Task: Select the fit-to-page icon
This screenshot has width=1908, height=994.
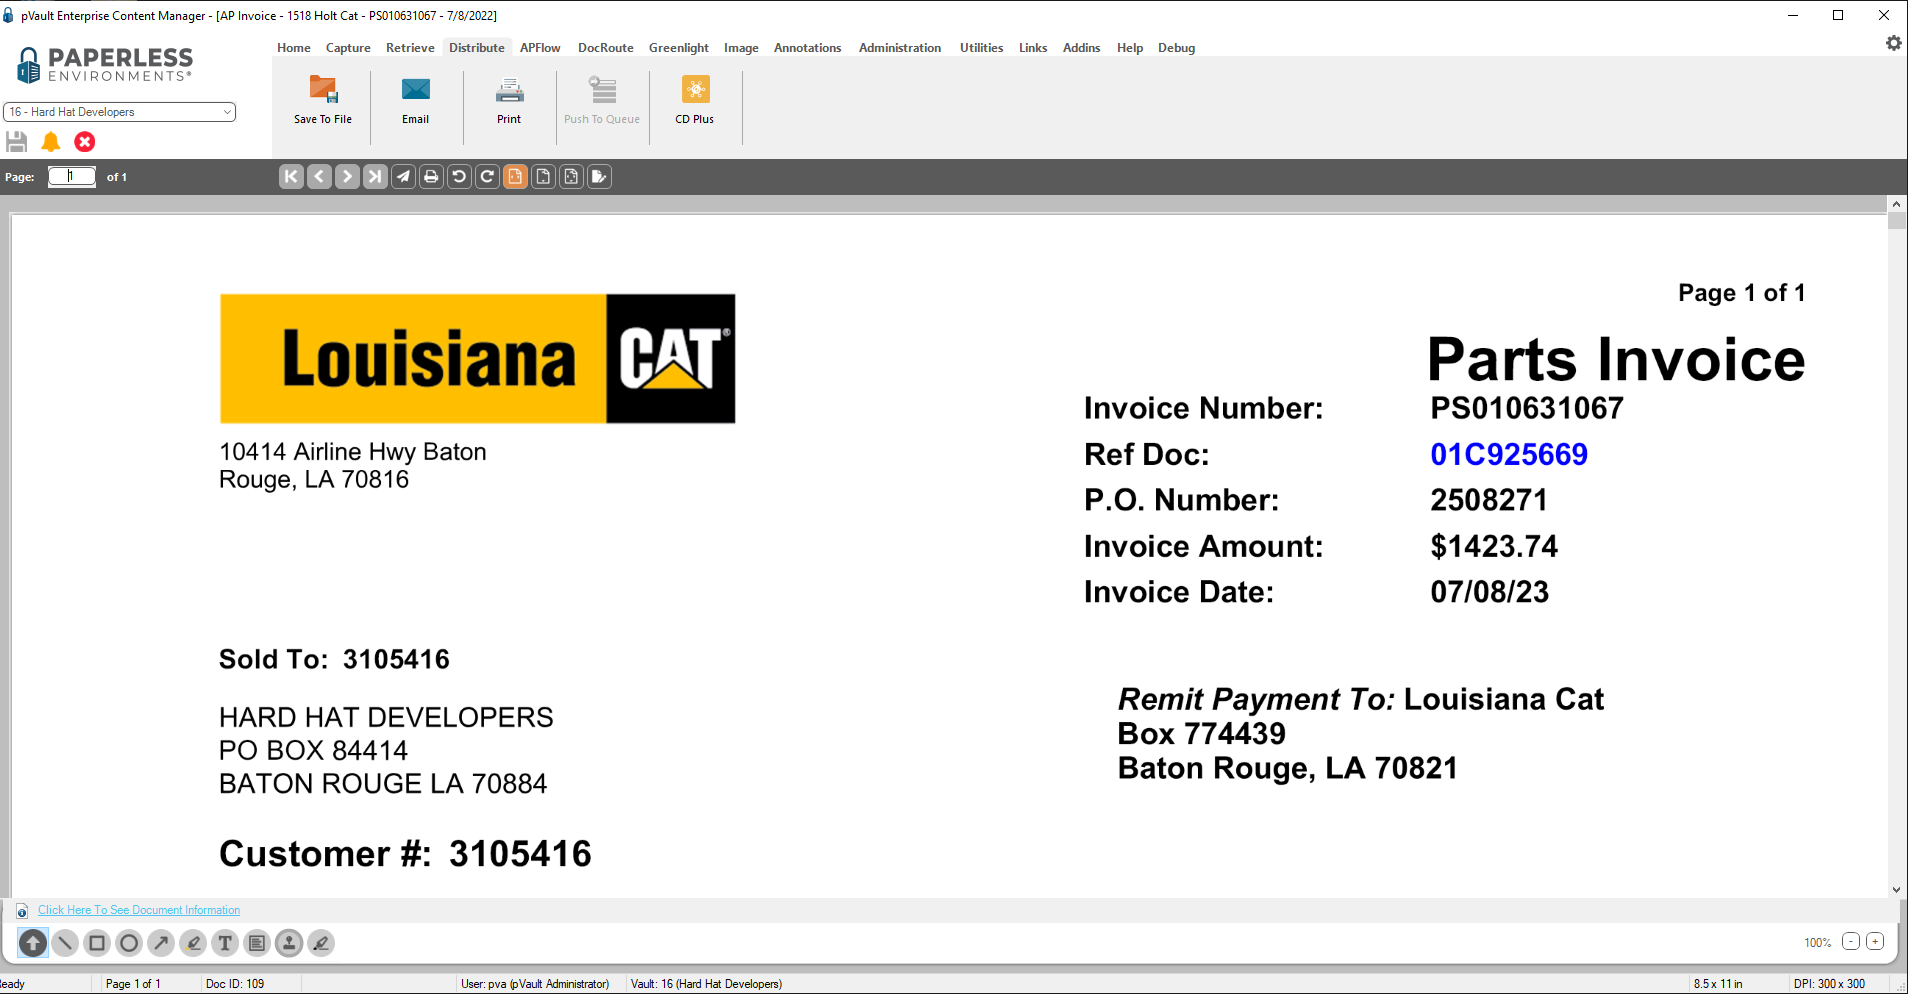Action: pyautogui.click(x=571, y=177)
